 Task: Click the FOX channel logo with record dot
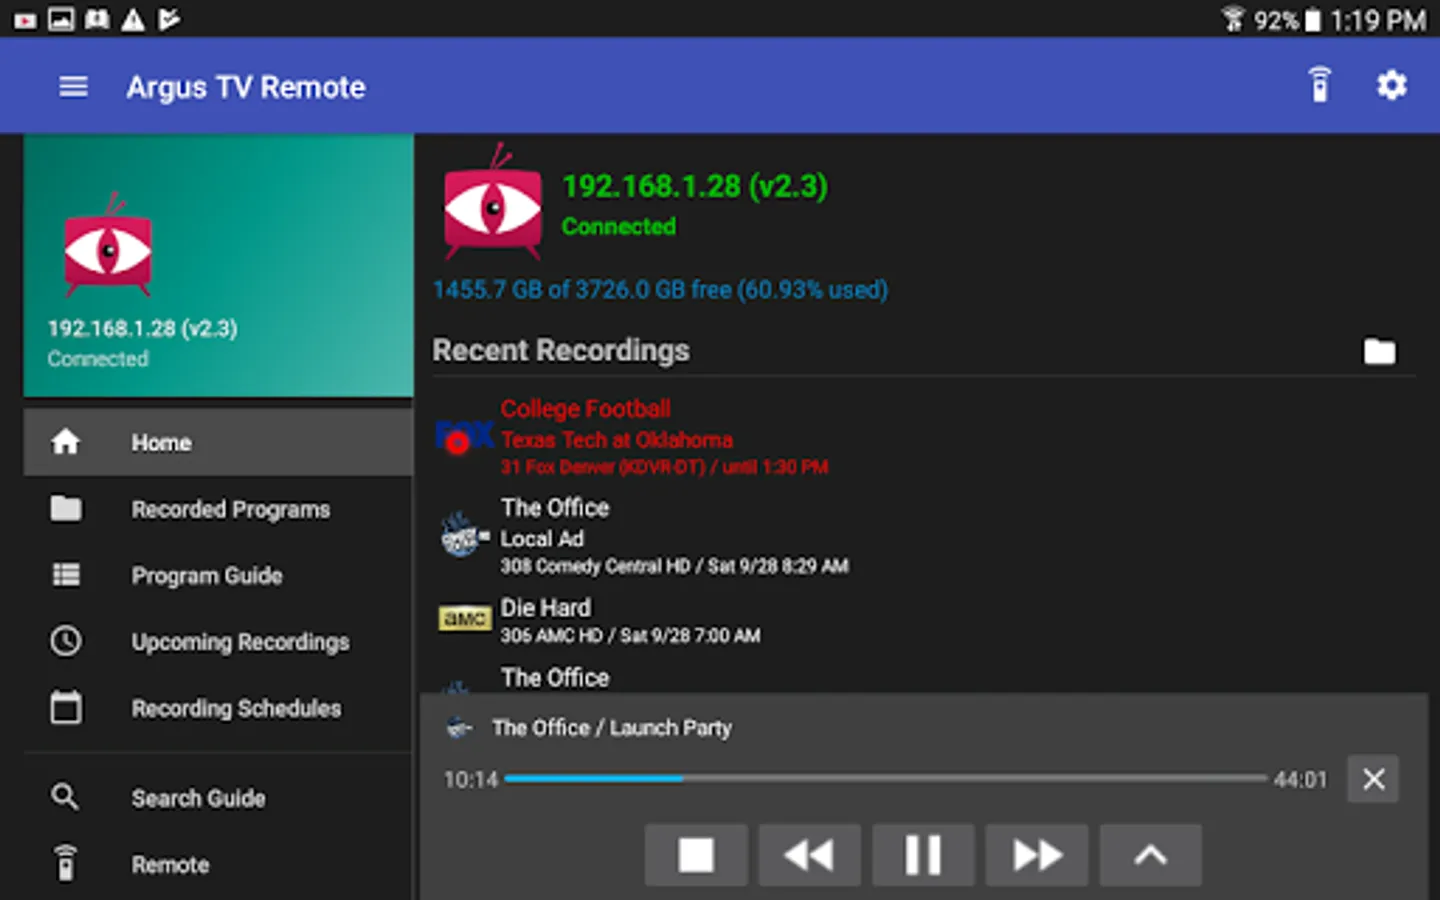pyautogui.click(x=464, y=438)
